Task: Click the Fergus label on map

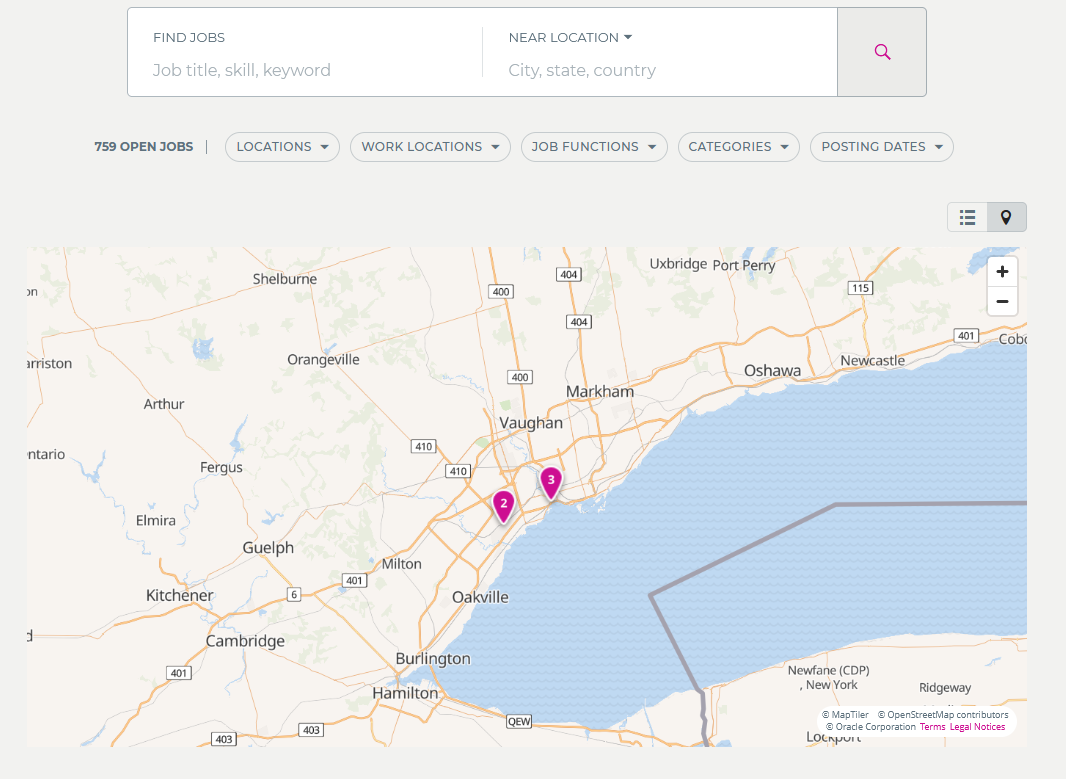Action: (221, 468)
